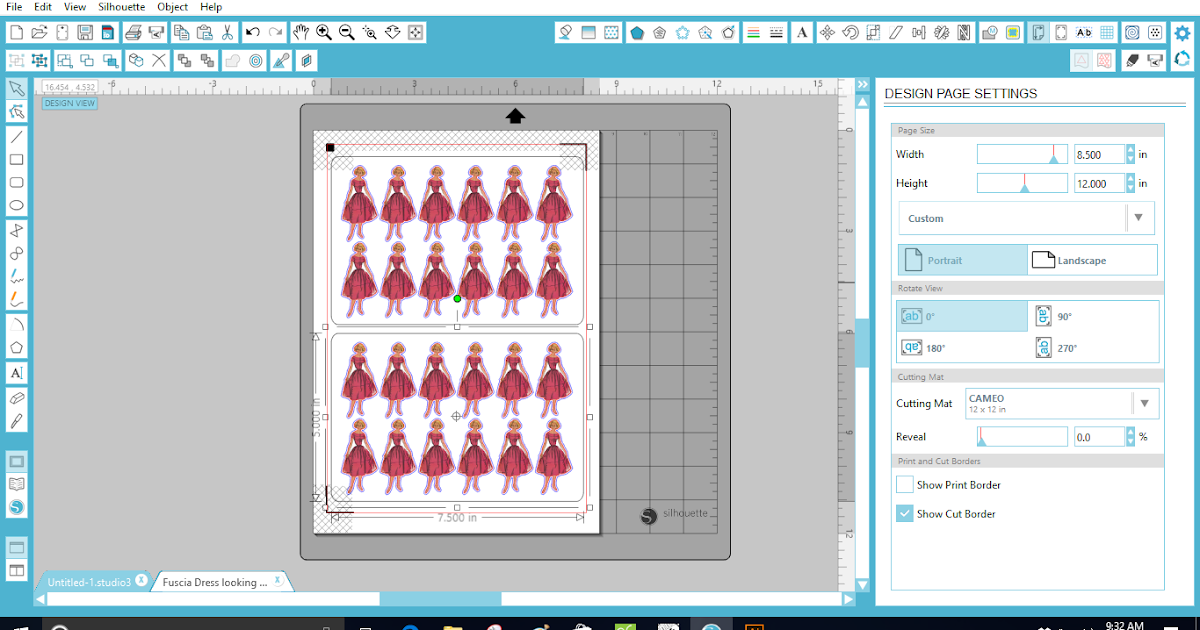Select the Knife tool

coord(17,421)
